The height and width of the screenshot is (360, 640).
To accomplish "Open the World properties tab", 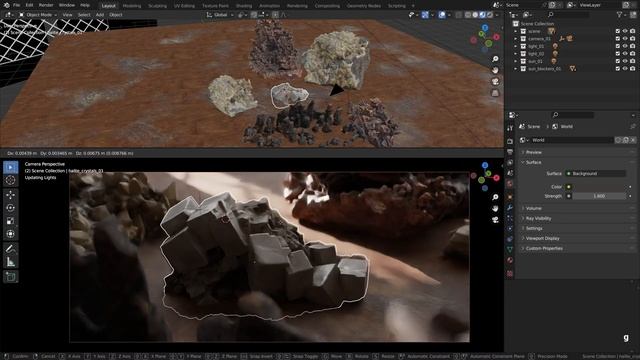I will pyautogui.click(x=510, y=184).
